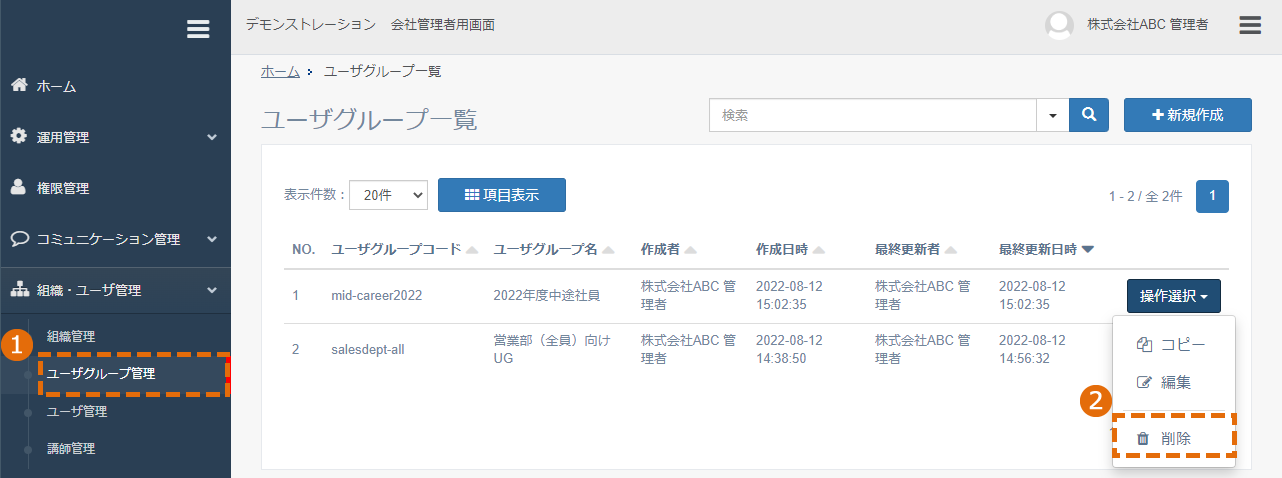Open the top-right hamburger menu
Screen dimensions: 1282x478
pos(1249,25)
